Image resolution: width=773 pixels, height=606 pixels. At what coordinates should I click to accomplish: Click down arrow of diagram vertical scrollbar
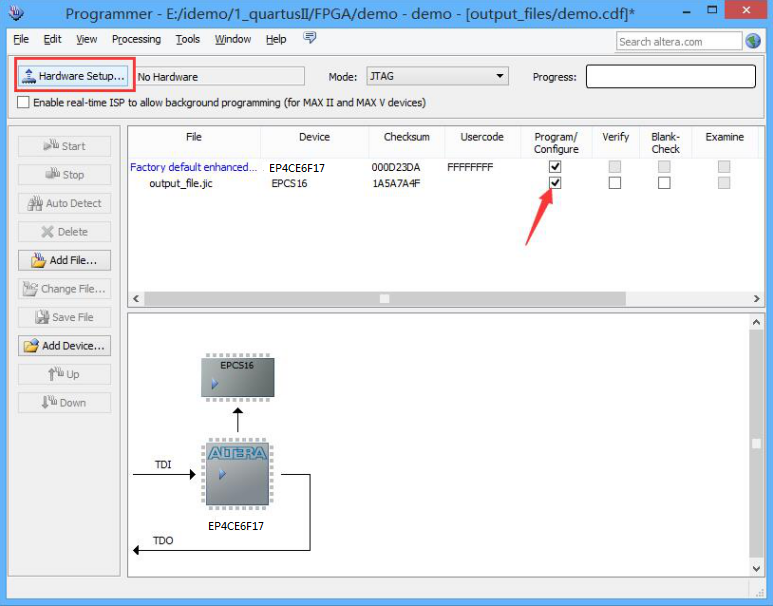(757, 567)
